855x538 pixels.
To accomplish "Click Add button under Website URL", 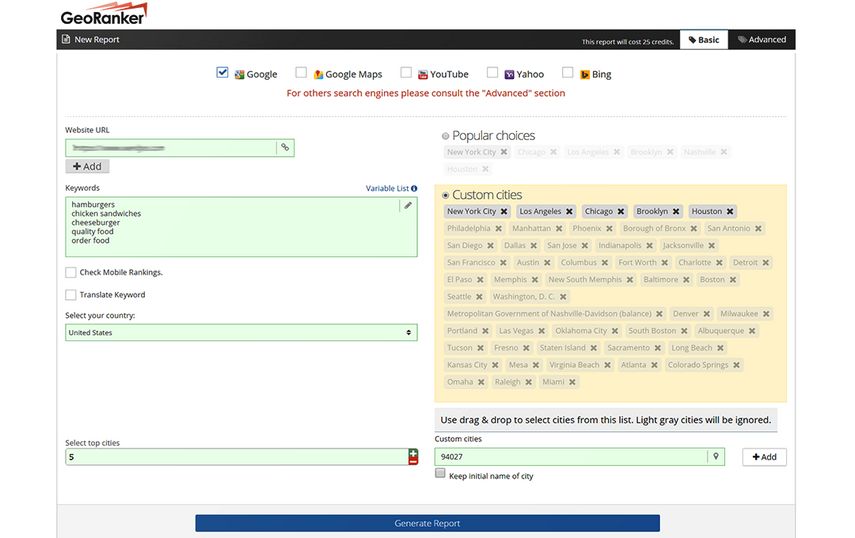I will pos(87,166).
